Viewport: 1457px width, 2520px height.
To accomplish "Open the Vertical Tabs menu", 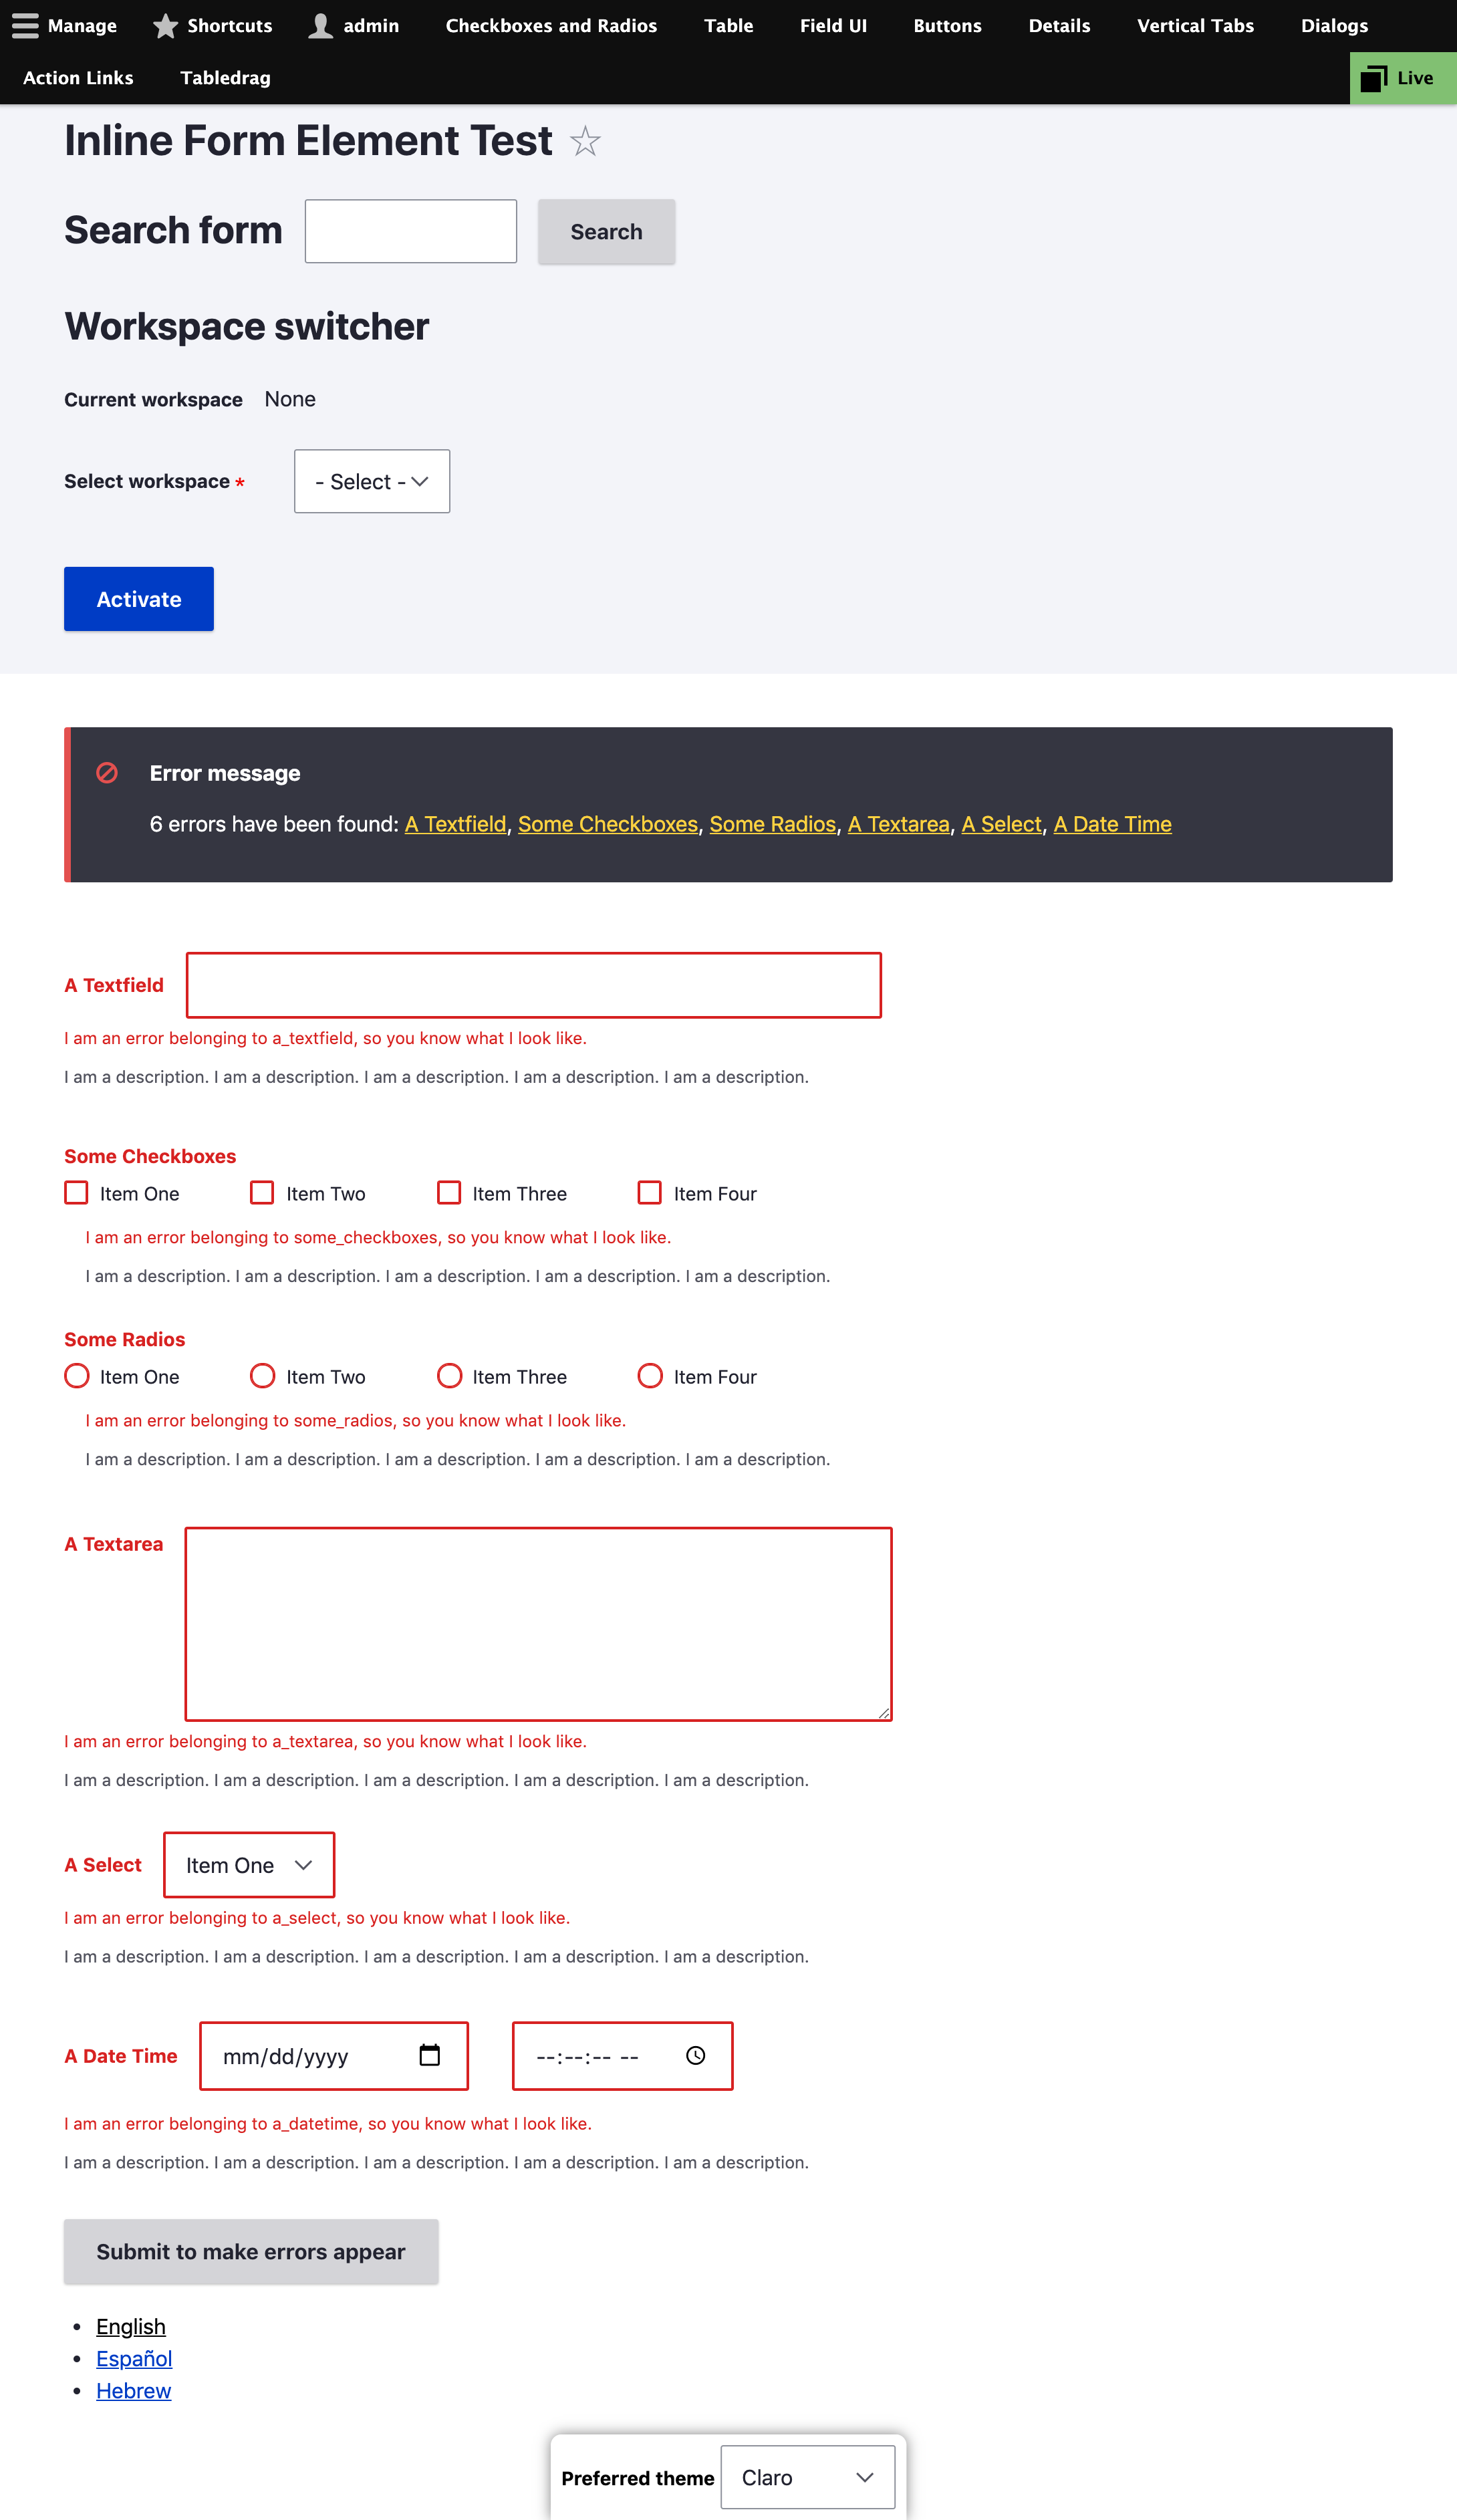I will [1195, 25].
